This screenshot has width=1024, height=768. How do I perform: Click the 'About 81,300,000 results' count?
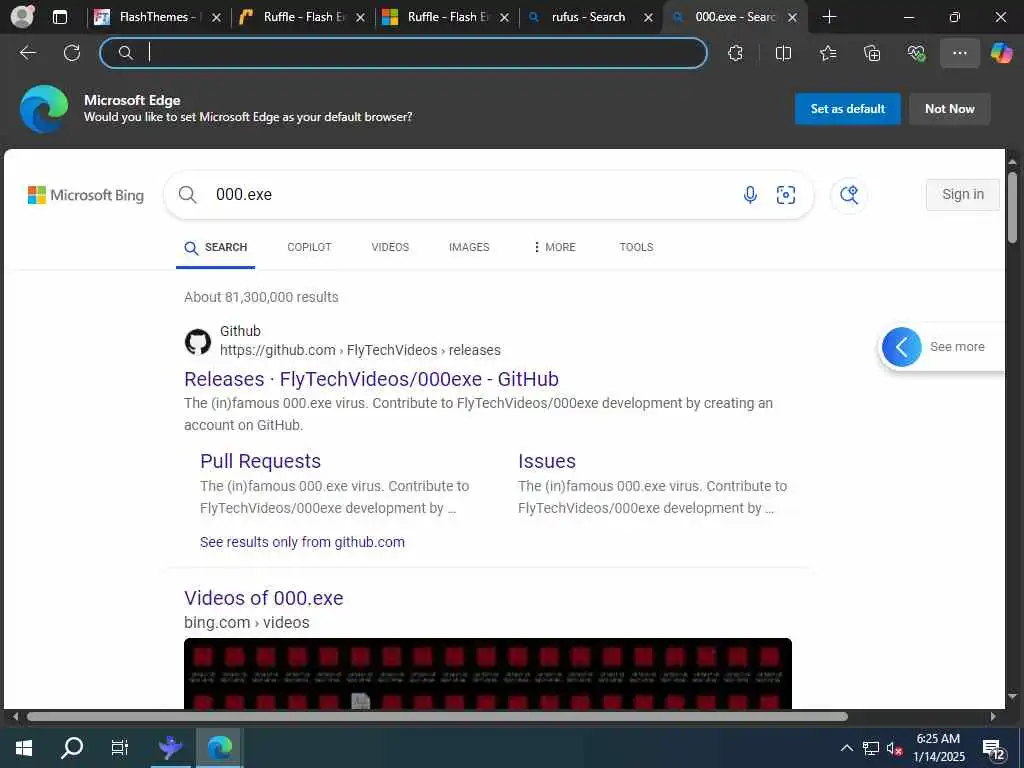coord(261,297)
